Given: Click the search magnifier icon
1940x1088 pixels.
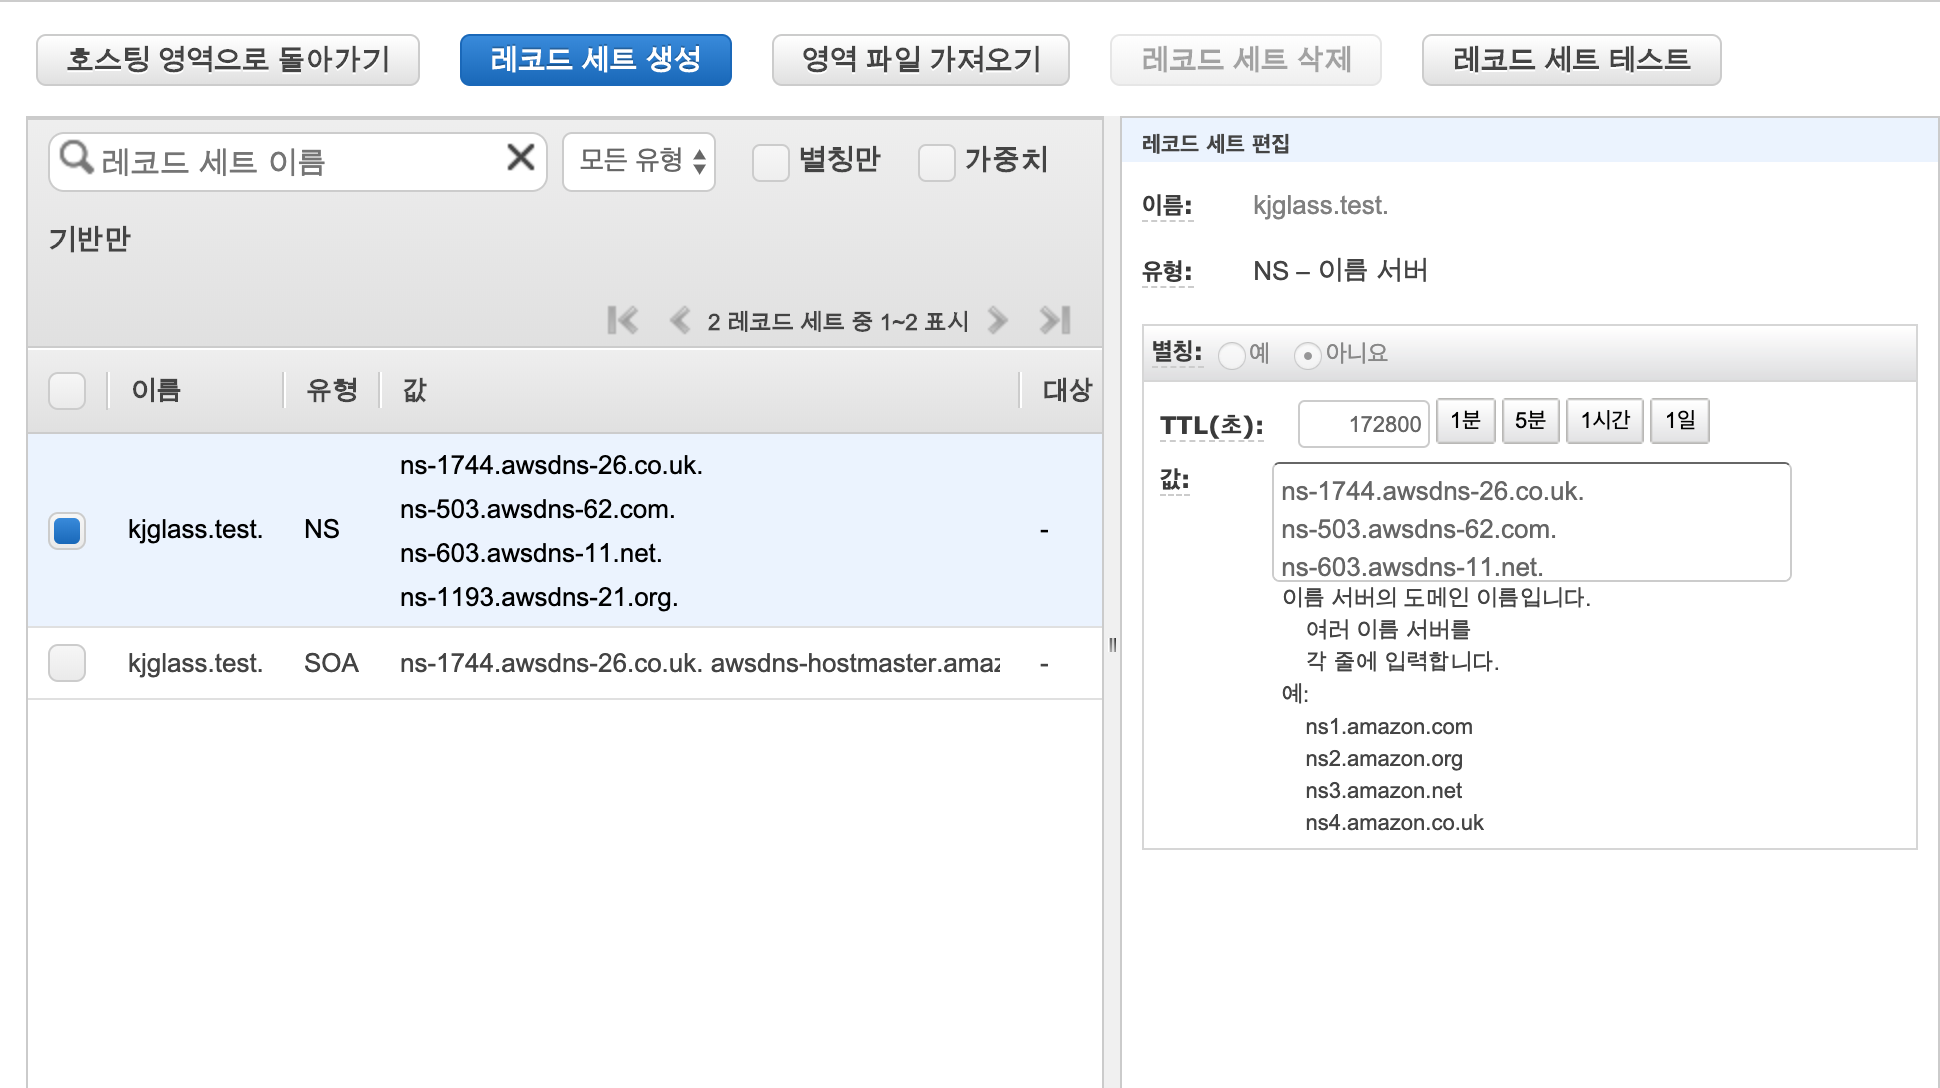Looking at the screenshot, I should [x=76, y=158].
